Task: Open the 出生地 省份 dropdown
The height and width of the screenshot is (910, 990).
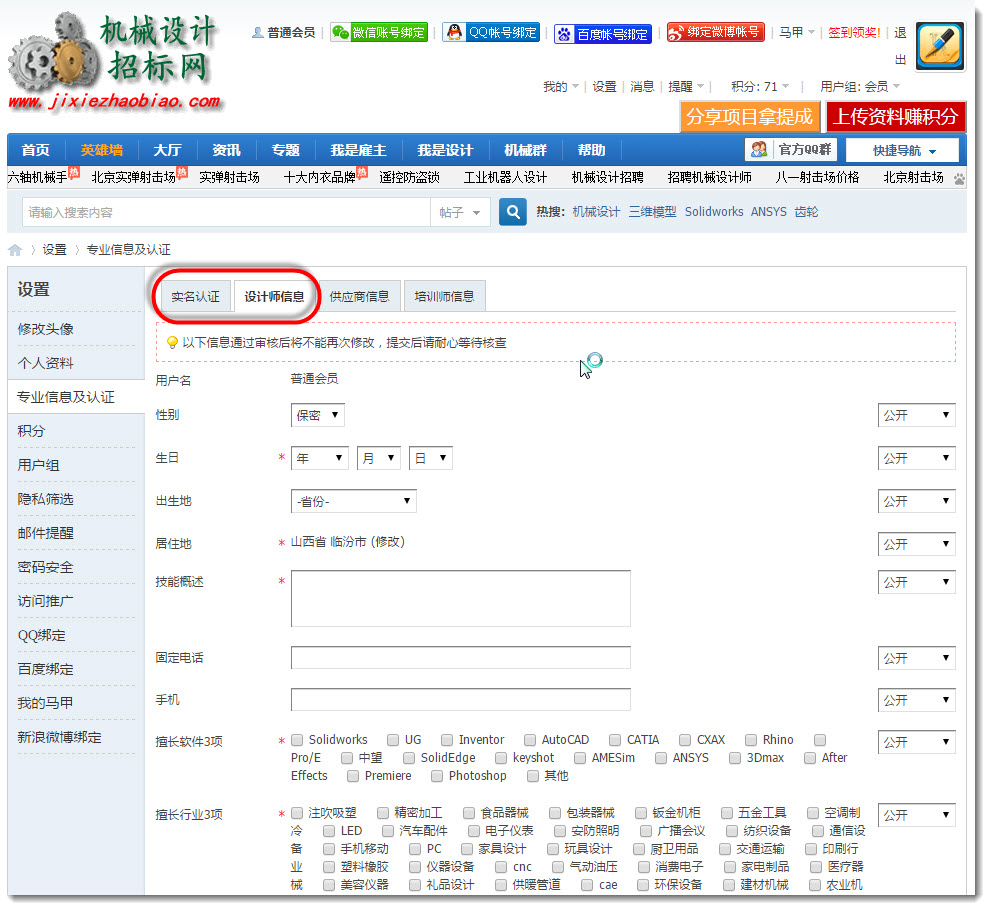Action: [354, 501]
